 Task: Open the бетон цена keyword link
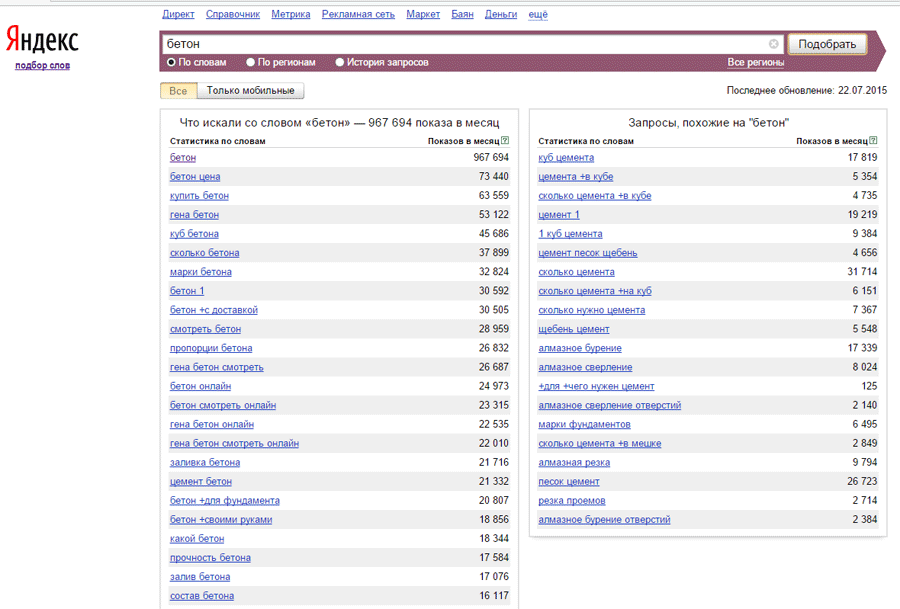point(195,176)
